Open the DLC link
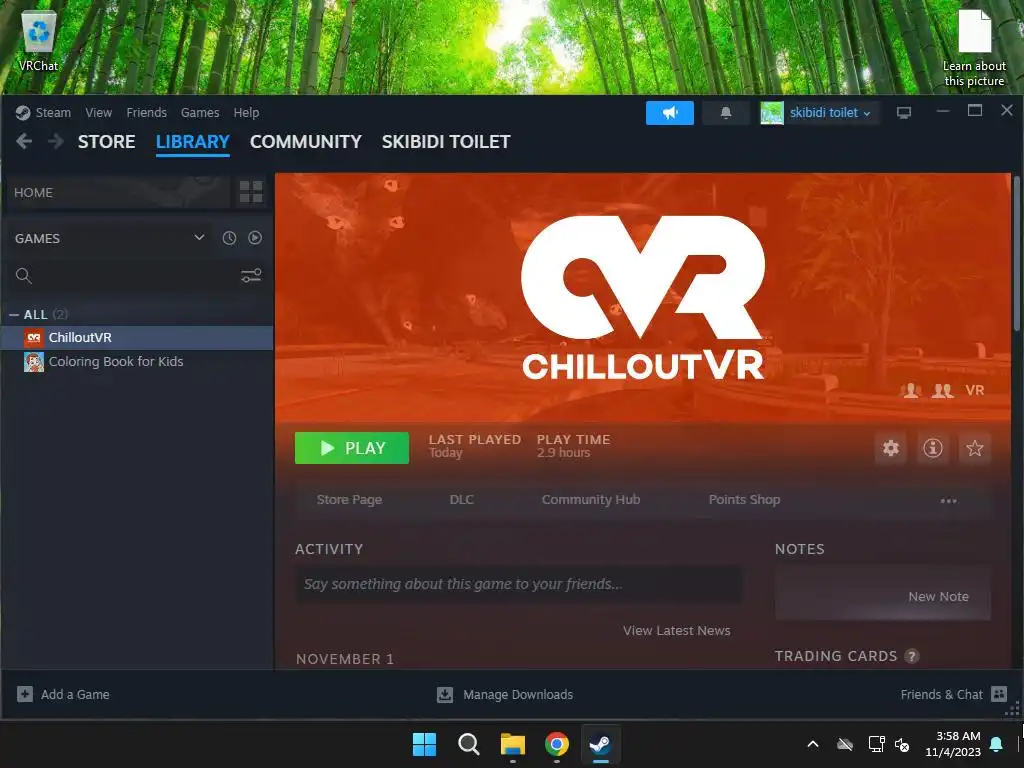This screenshot has width=1024, height=768. pos(461,500)
